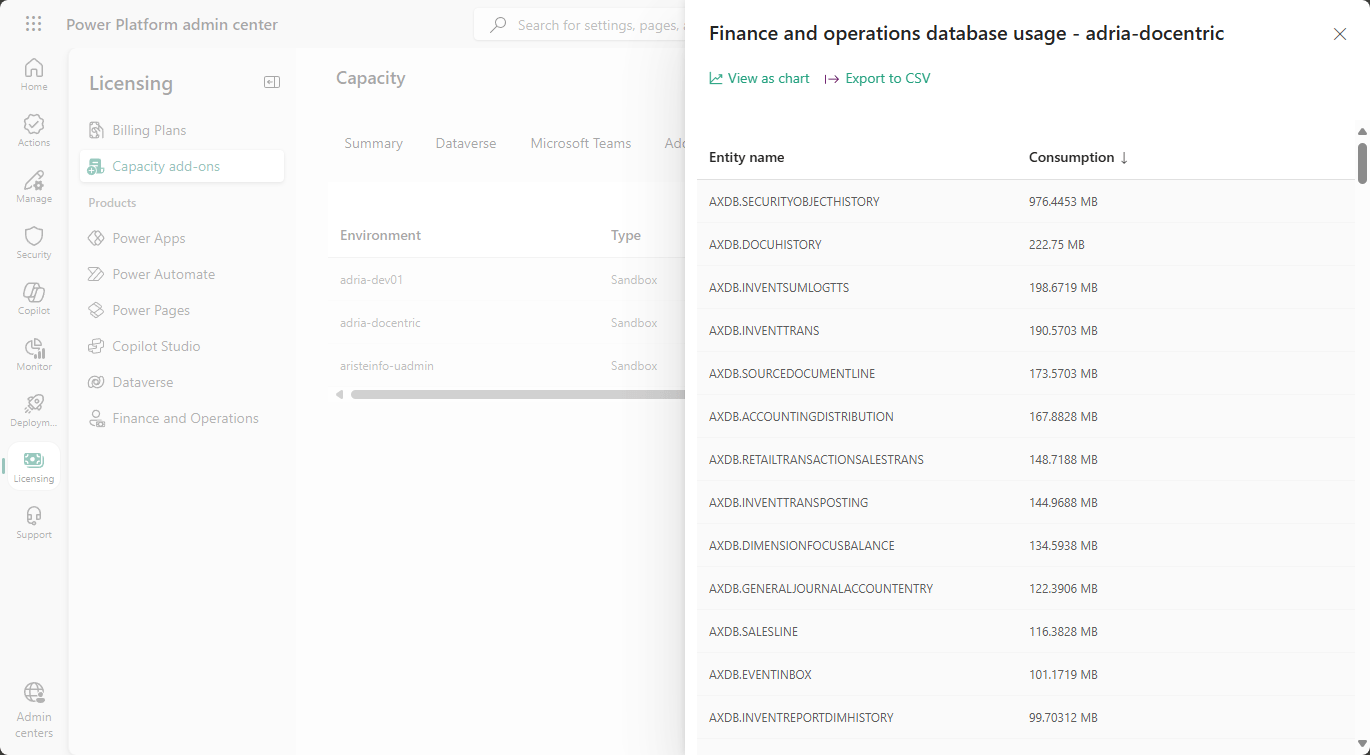
Task: Open the app launcher waffle icon
Action: coord(33,24)
